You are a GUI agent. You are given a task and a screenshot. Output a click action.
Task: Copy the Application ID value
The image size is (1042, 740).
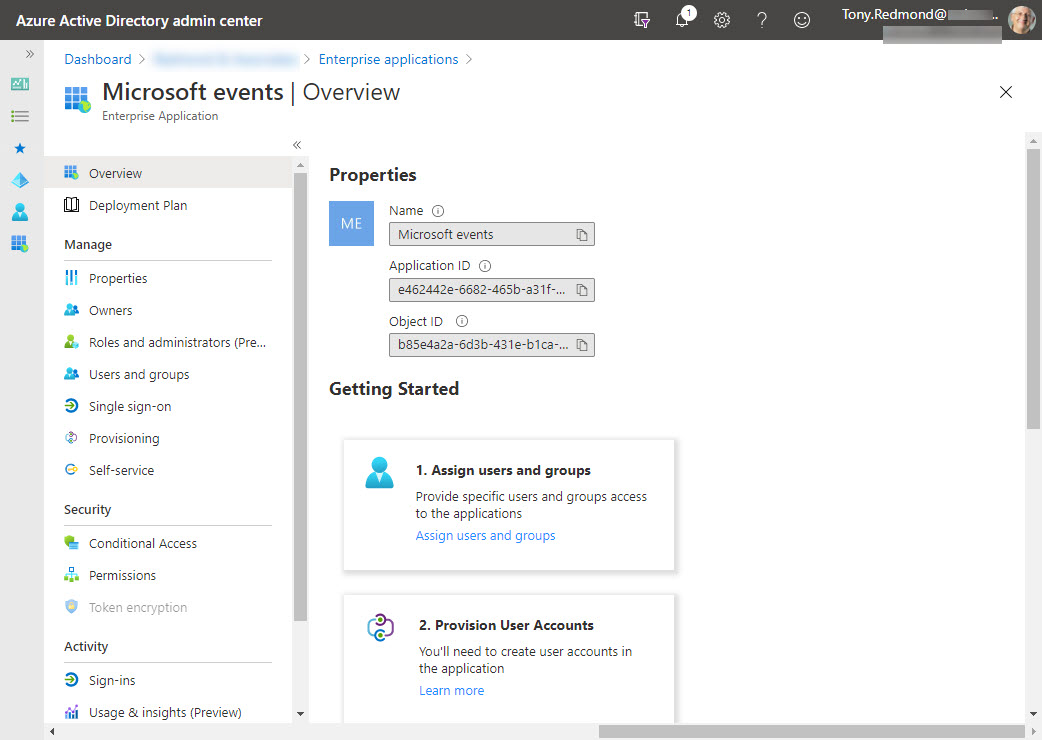pyautogui.click(x=581, y=290)
